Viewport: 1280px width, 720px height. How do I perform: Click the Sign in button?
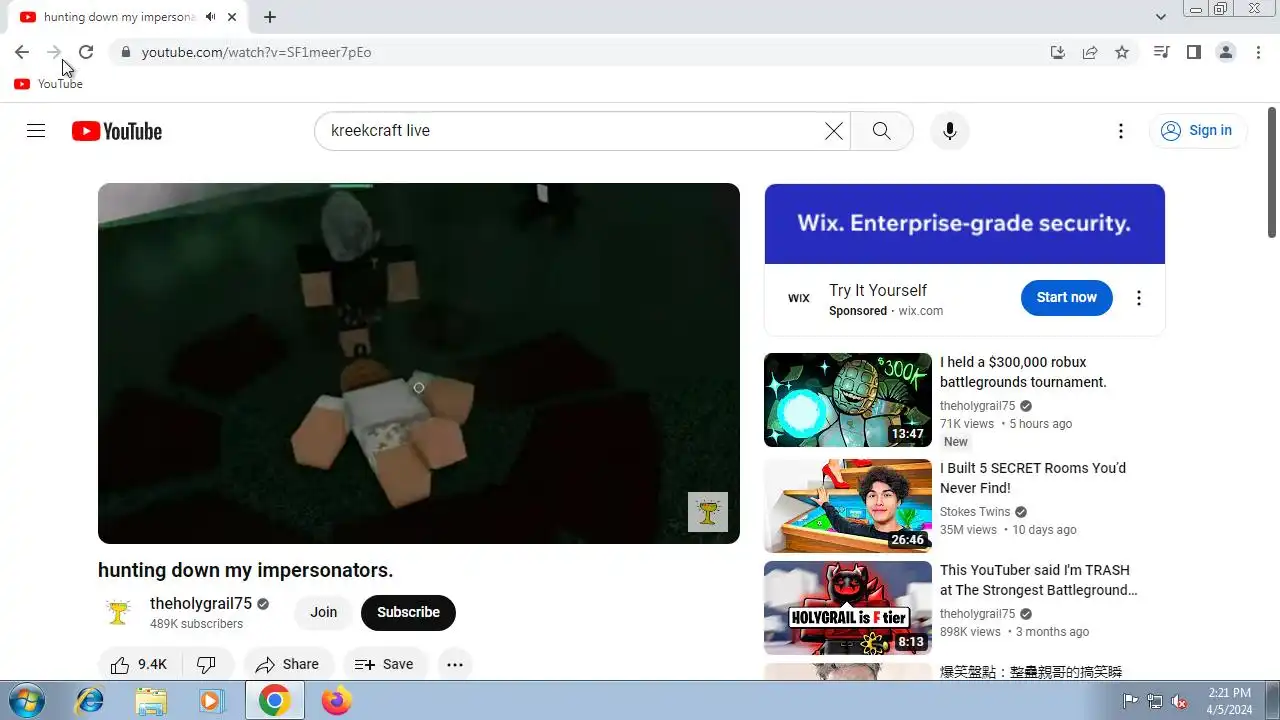[x=1197, y=131]
